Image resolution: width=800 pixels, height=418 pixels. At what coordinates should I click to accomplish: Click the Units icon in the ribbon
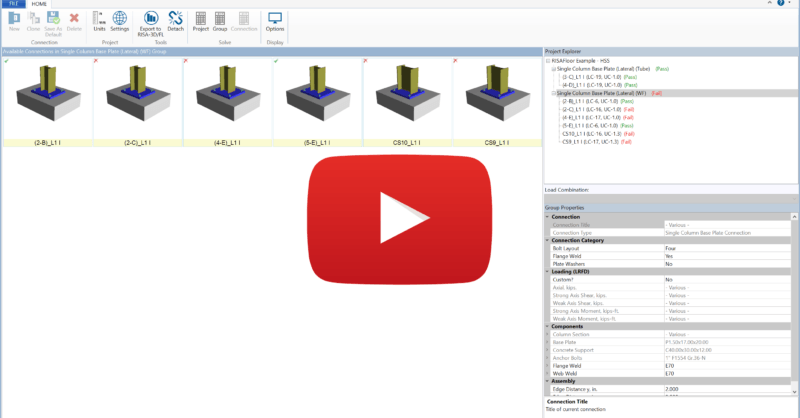(99, 20)
